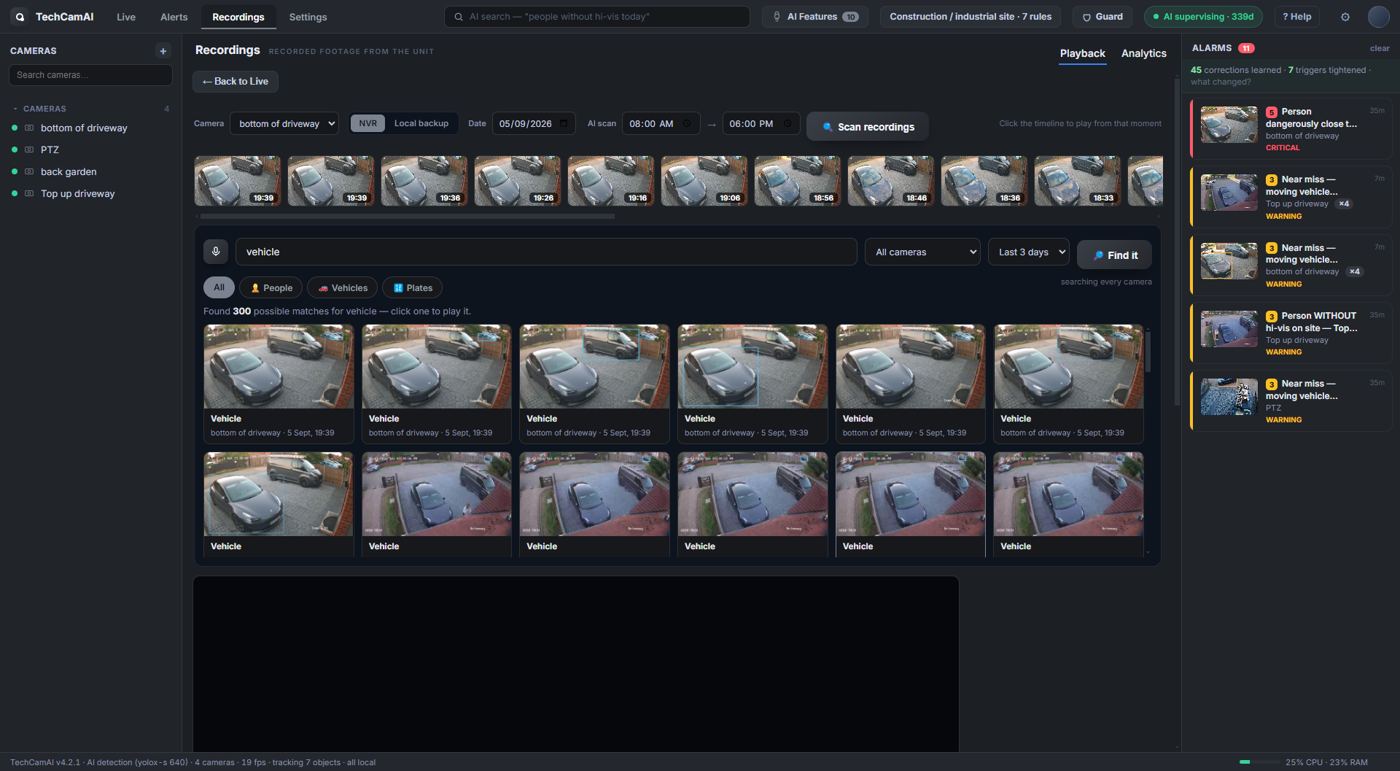The width and height of the screenshot is (1400, 771).
Task: Click clock icon in 06:00 PM field
Action: [x=787, y=124]
